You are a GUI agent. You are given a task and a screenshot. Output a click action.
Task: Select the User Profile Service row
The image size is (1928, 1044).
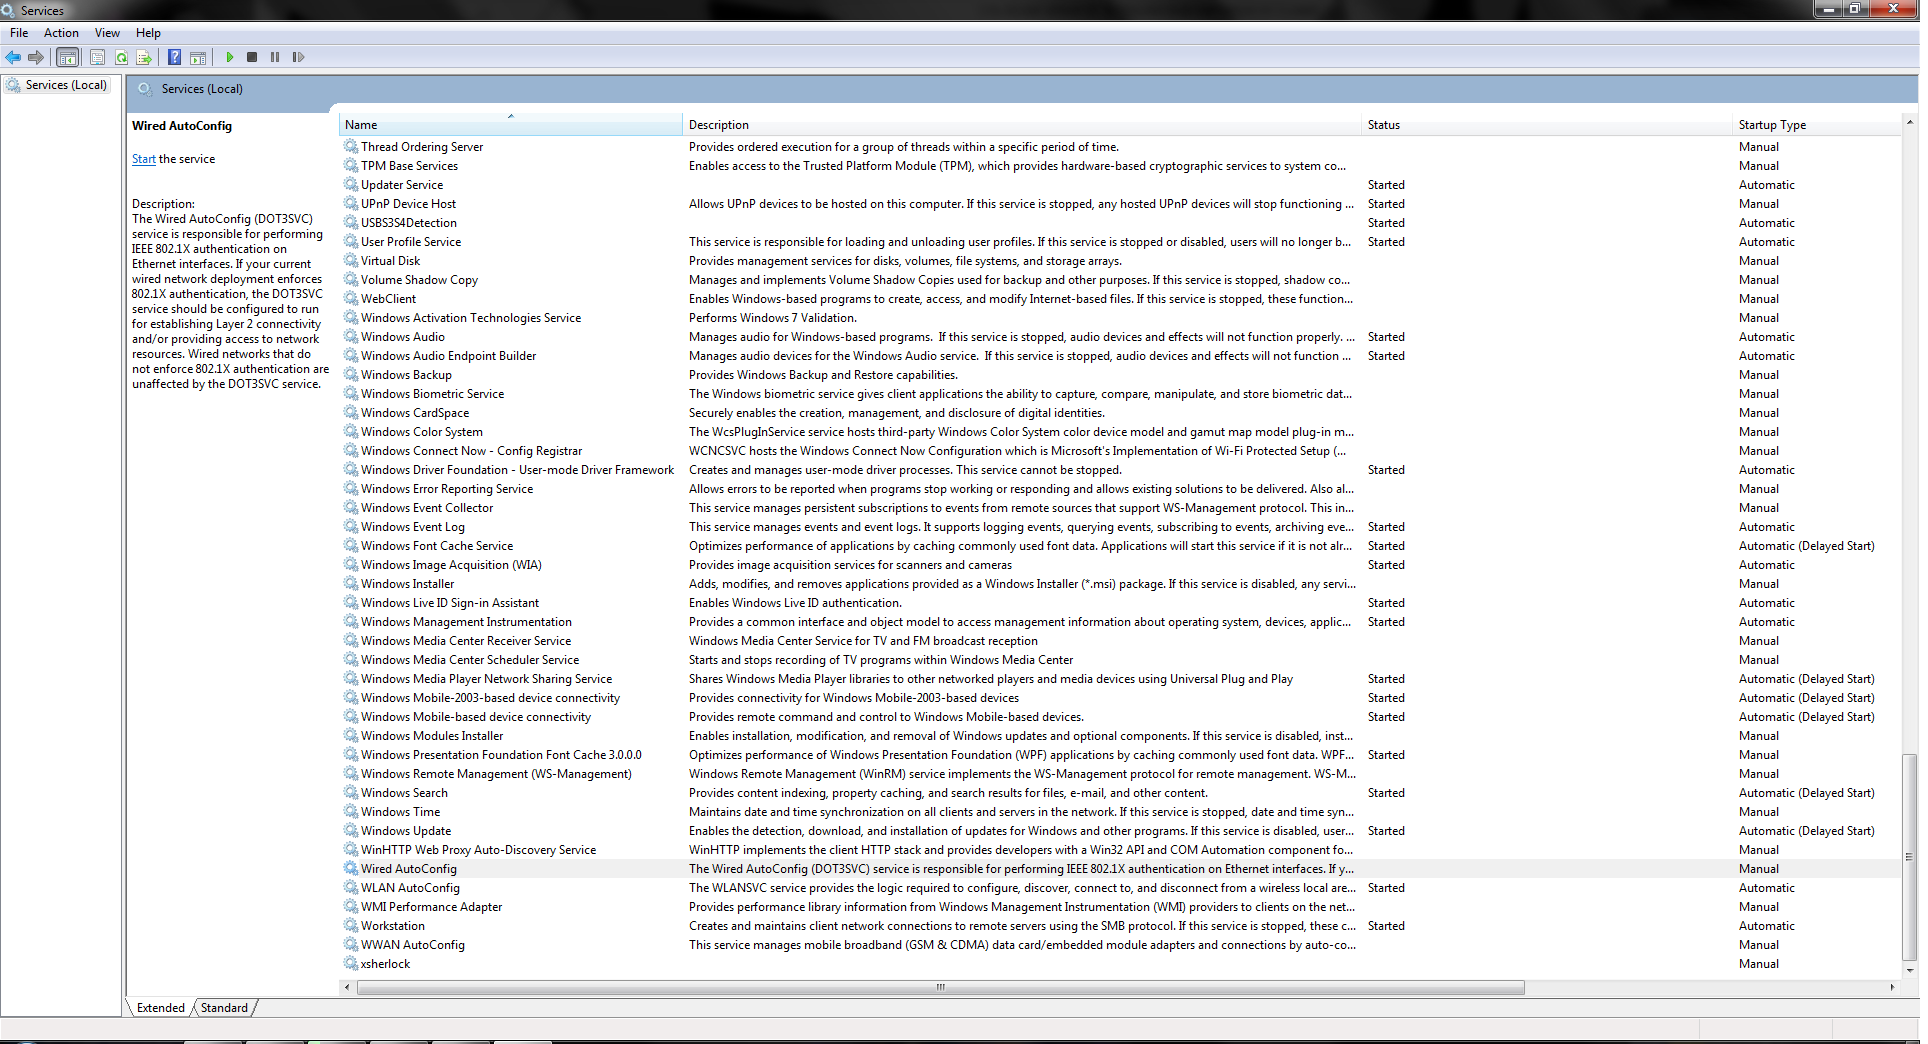coord(1120,242)
